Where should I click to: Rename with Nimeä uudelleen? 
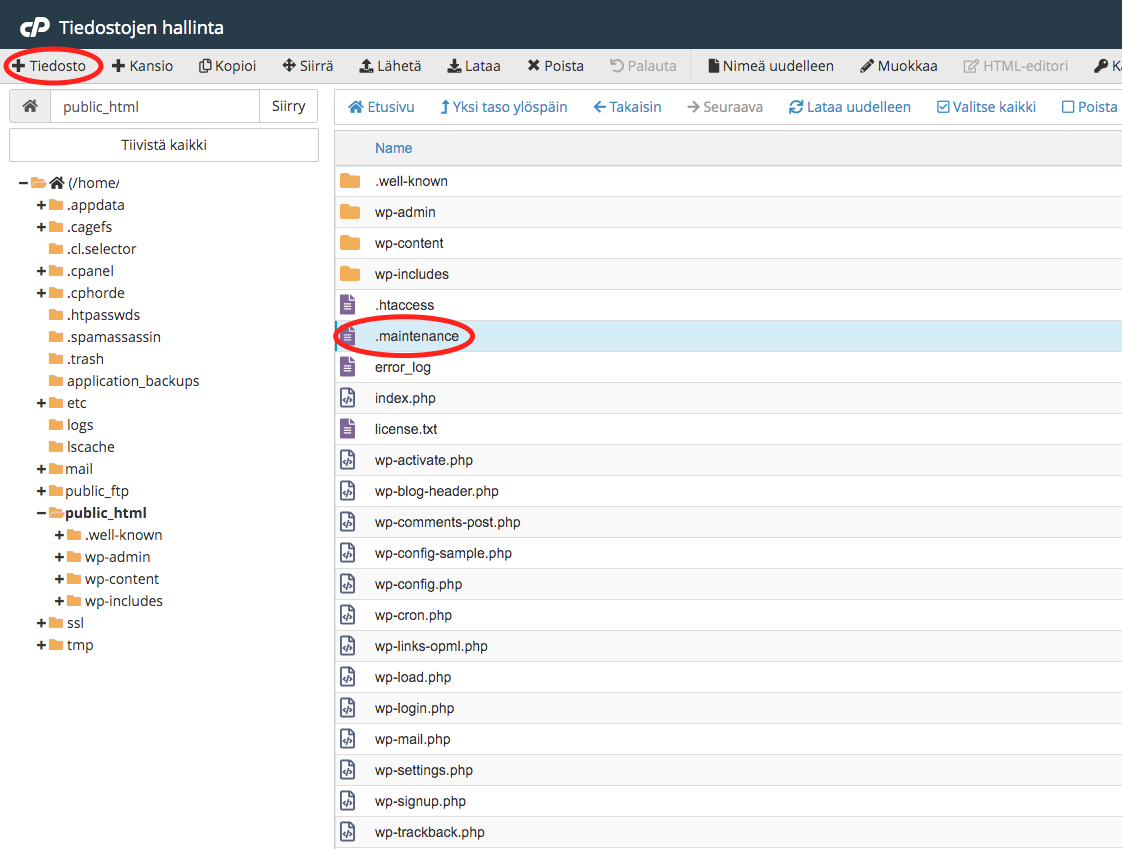point(771,66)
